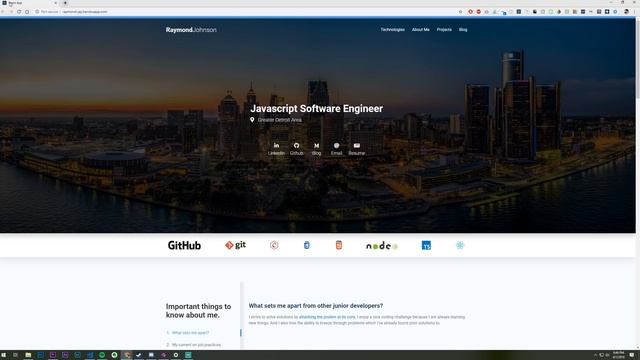Click 'Important things to know about me.' heading
The image size is (640, 360).
click(x=198, y=311)
